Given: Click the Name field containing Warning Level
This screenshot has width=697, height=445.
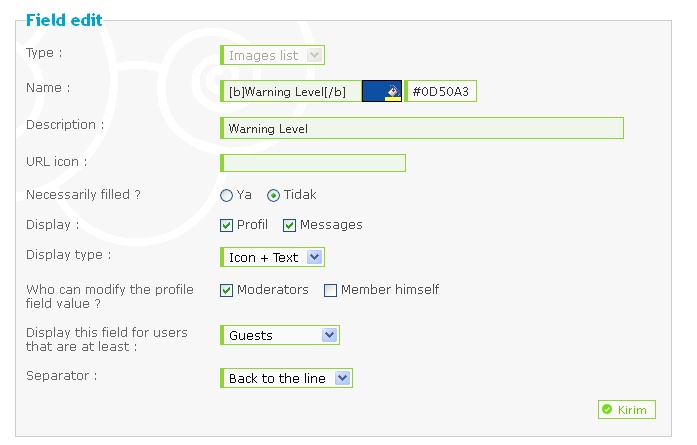Looking at the screenshot, I should click(x=291, y=92).
